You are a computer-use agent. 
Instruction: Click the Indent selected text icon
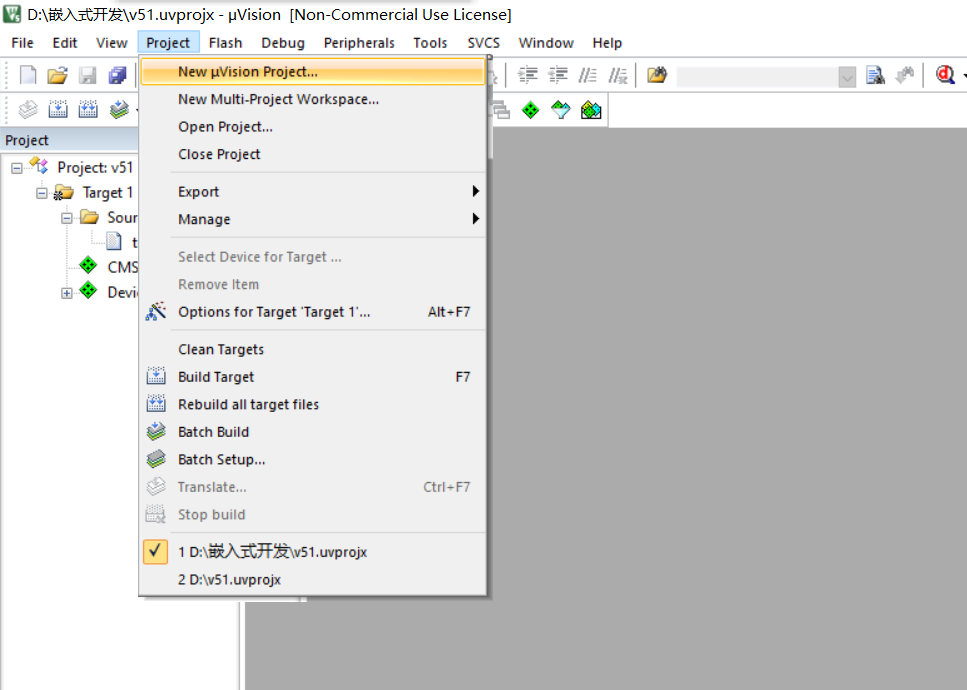pyautogui.click(x=527, y=75)
